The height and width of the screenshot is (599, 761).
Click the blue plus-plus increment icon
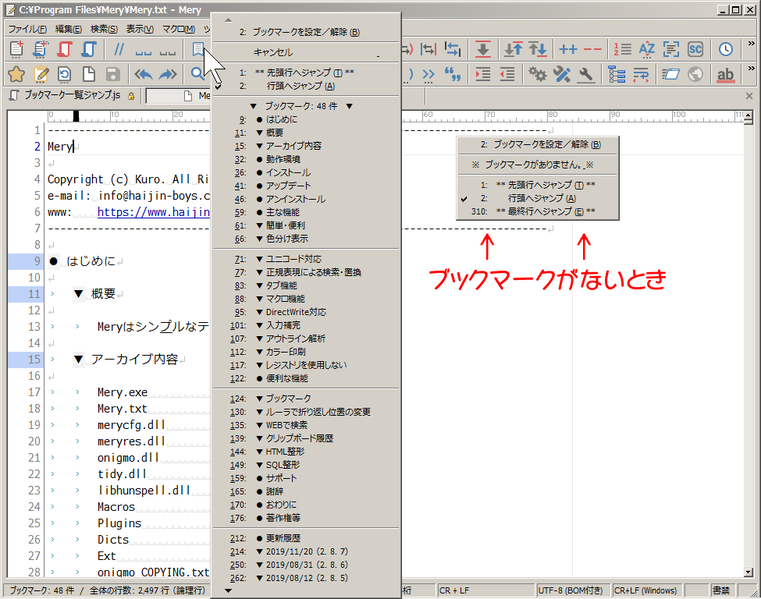[568, 49]
